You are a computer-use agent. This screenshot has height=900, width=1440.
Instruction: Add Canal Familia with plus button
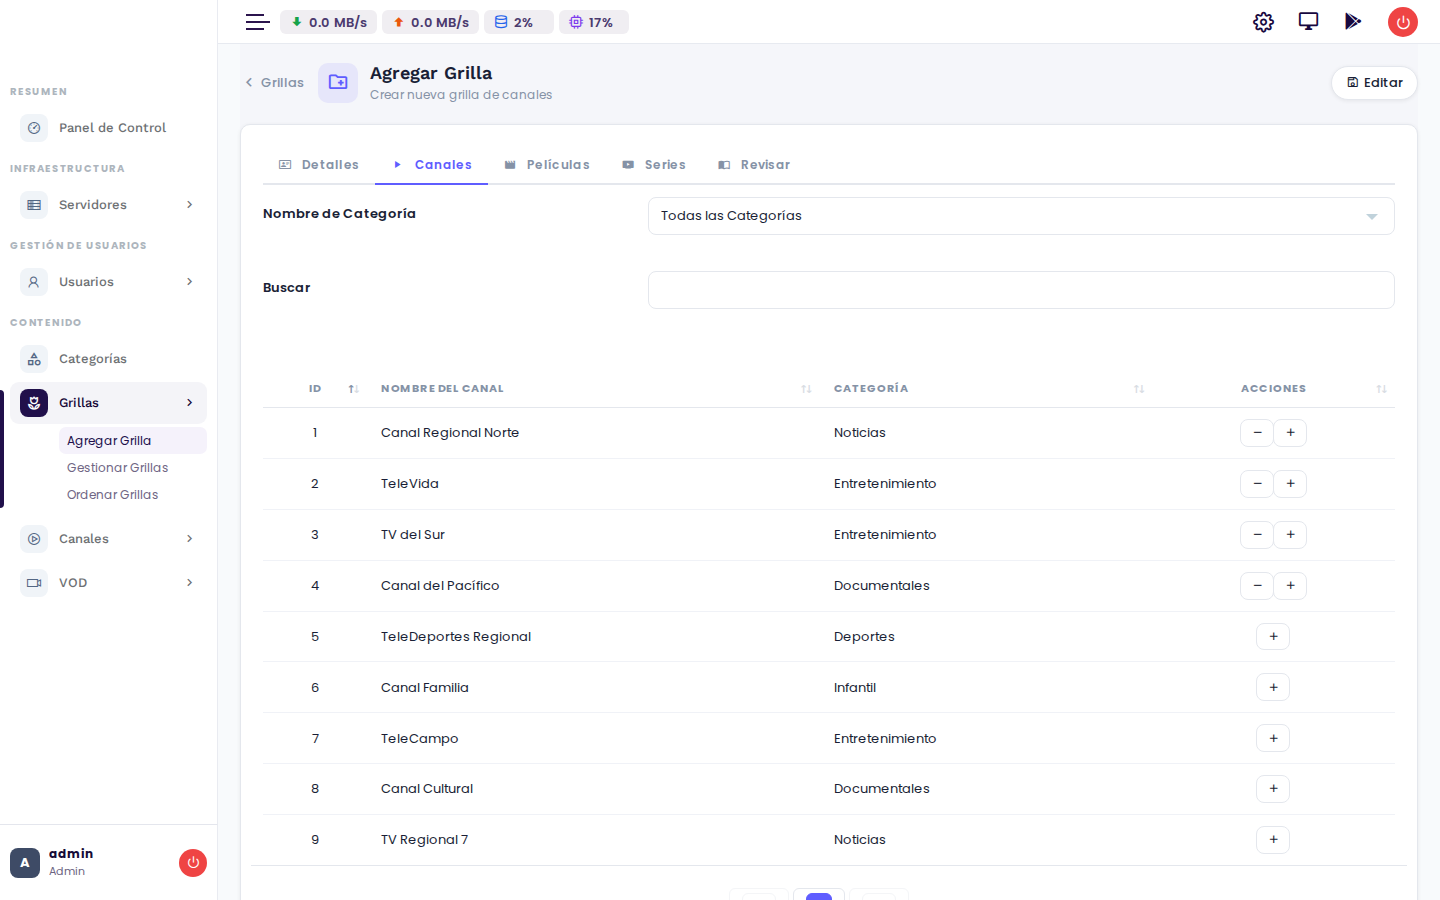coord(1273,688)
